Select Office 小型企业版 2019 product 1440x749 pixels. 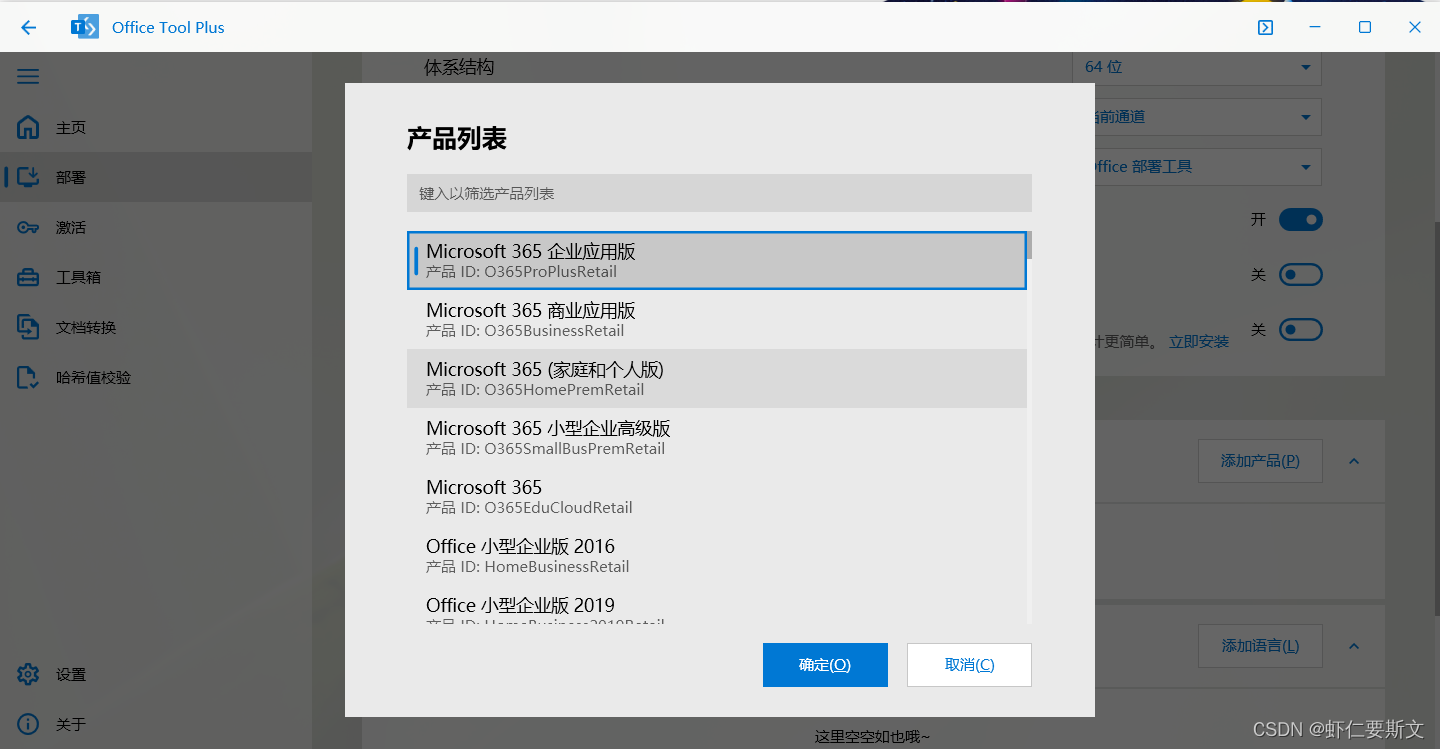(x=717, y=606)
